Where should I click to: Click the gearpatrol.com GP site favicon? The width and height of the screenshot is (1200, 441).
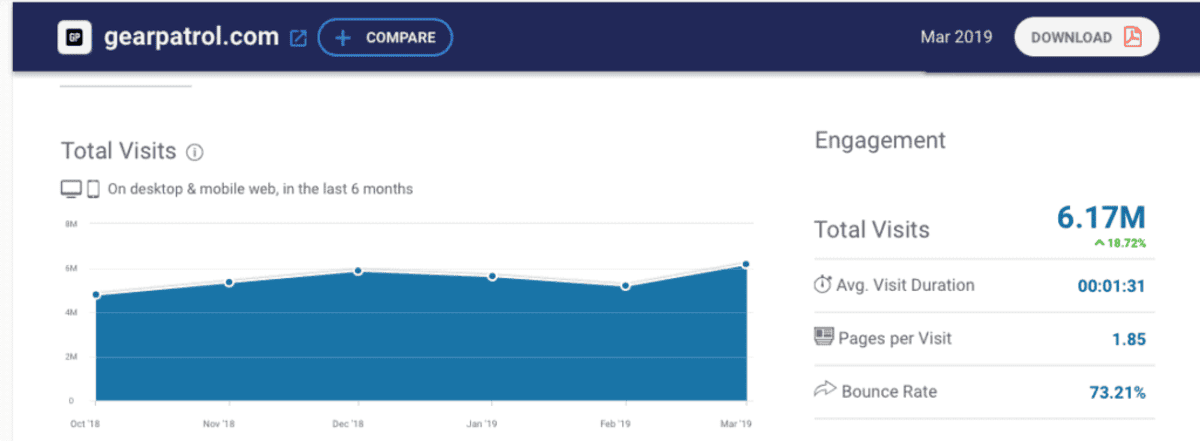pyautogui.click(x=74, y=38)
